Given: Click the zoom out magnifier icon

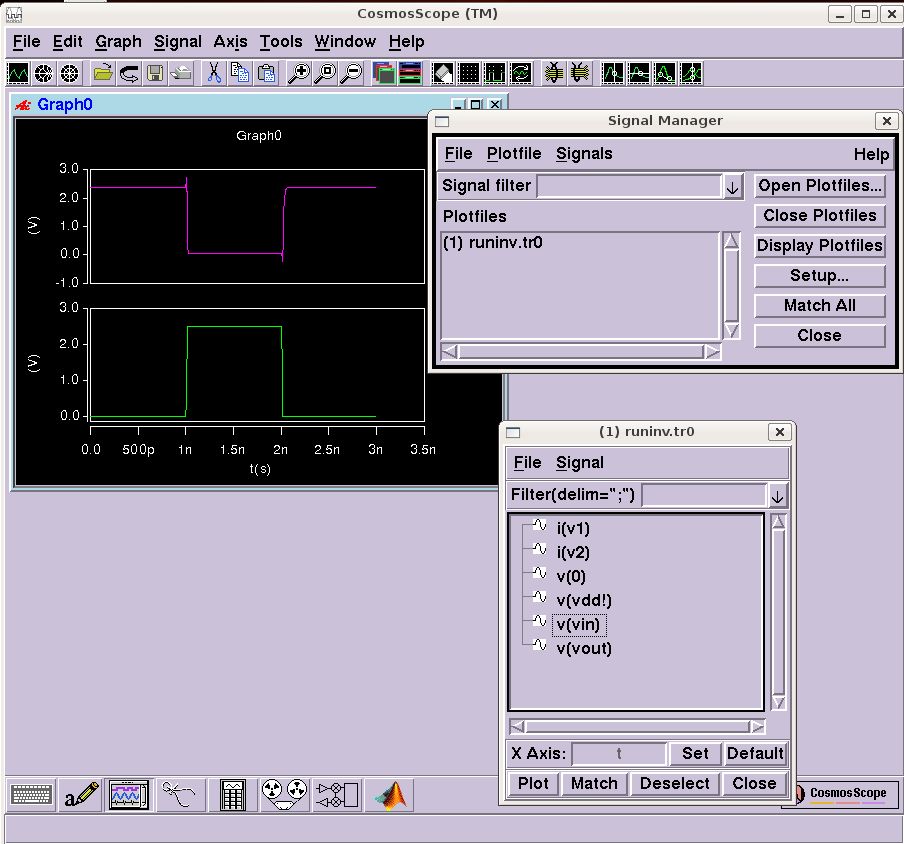Looking at the screenshot, I should tap(351, 73).
